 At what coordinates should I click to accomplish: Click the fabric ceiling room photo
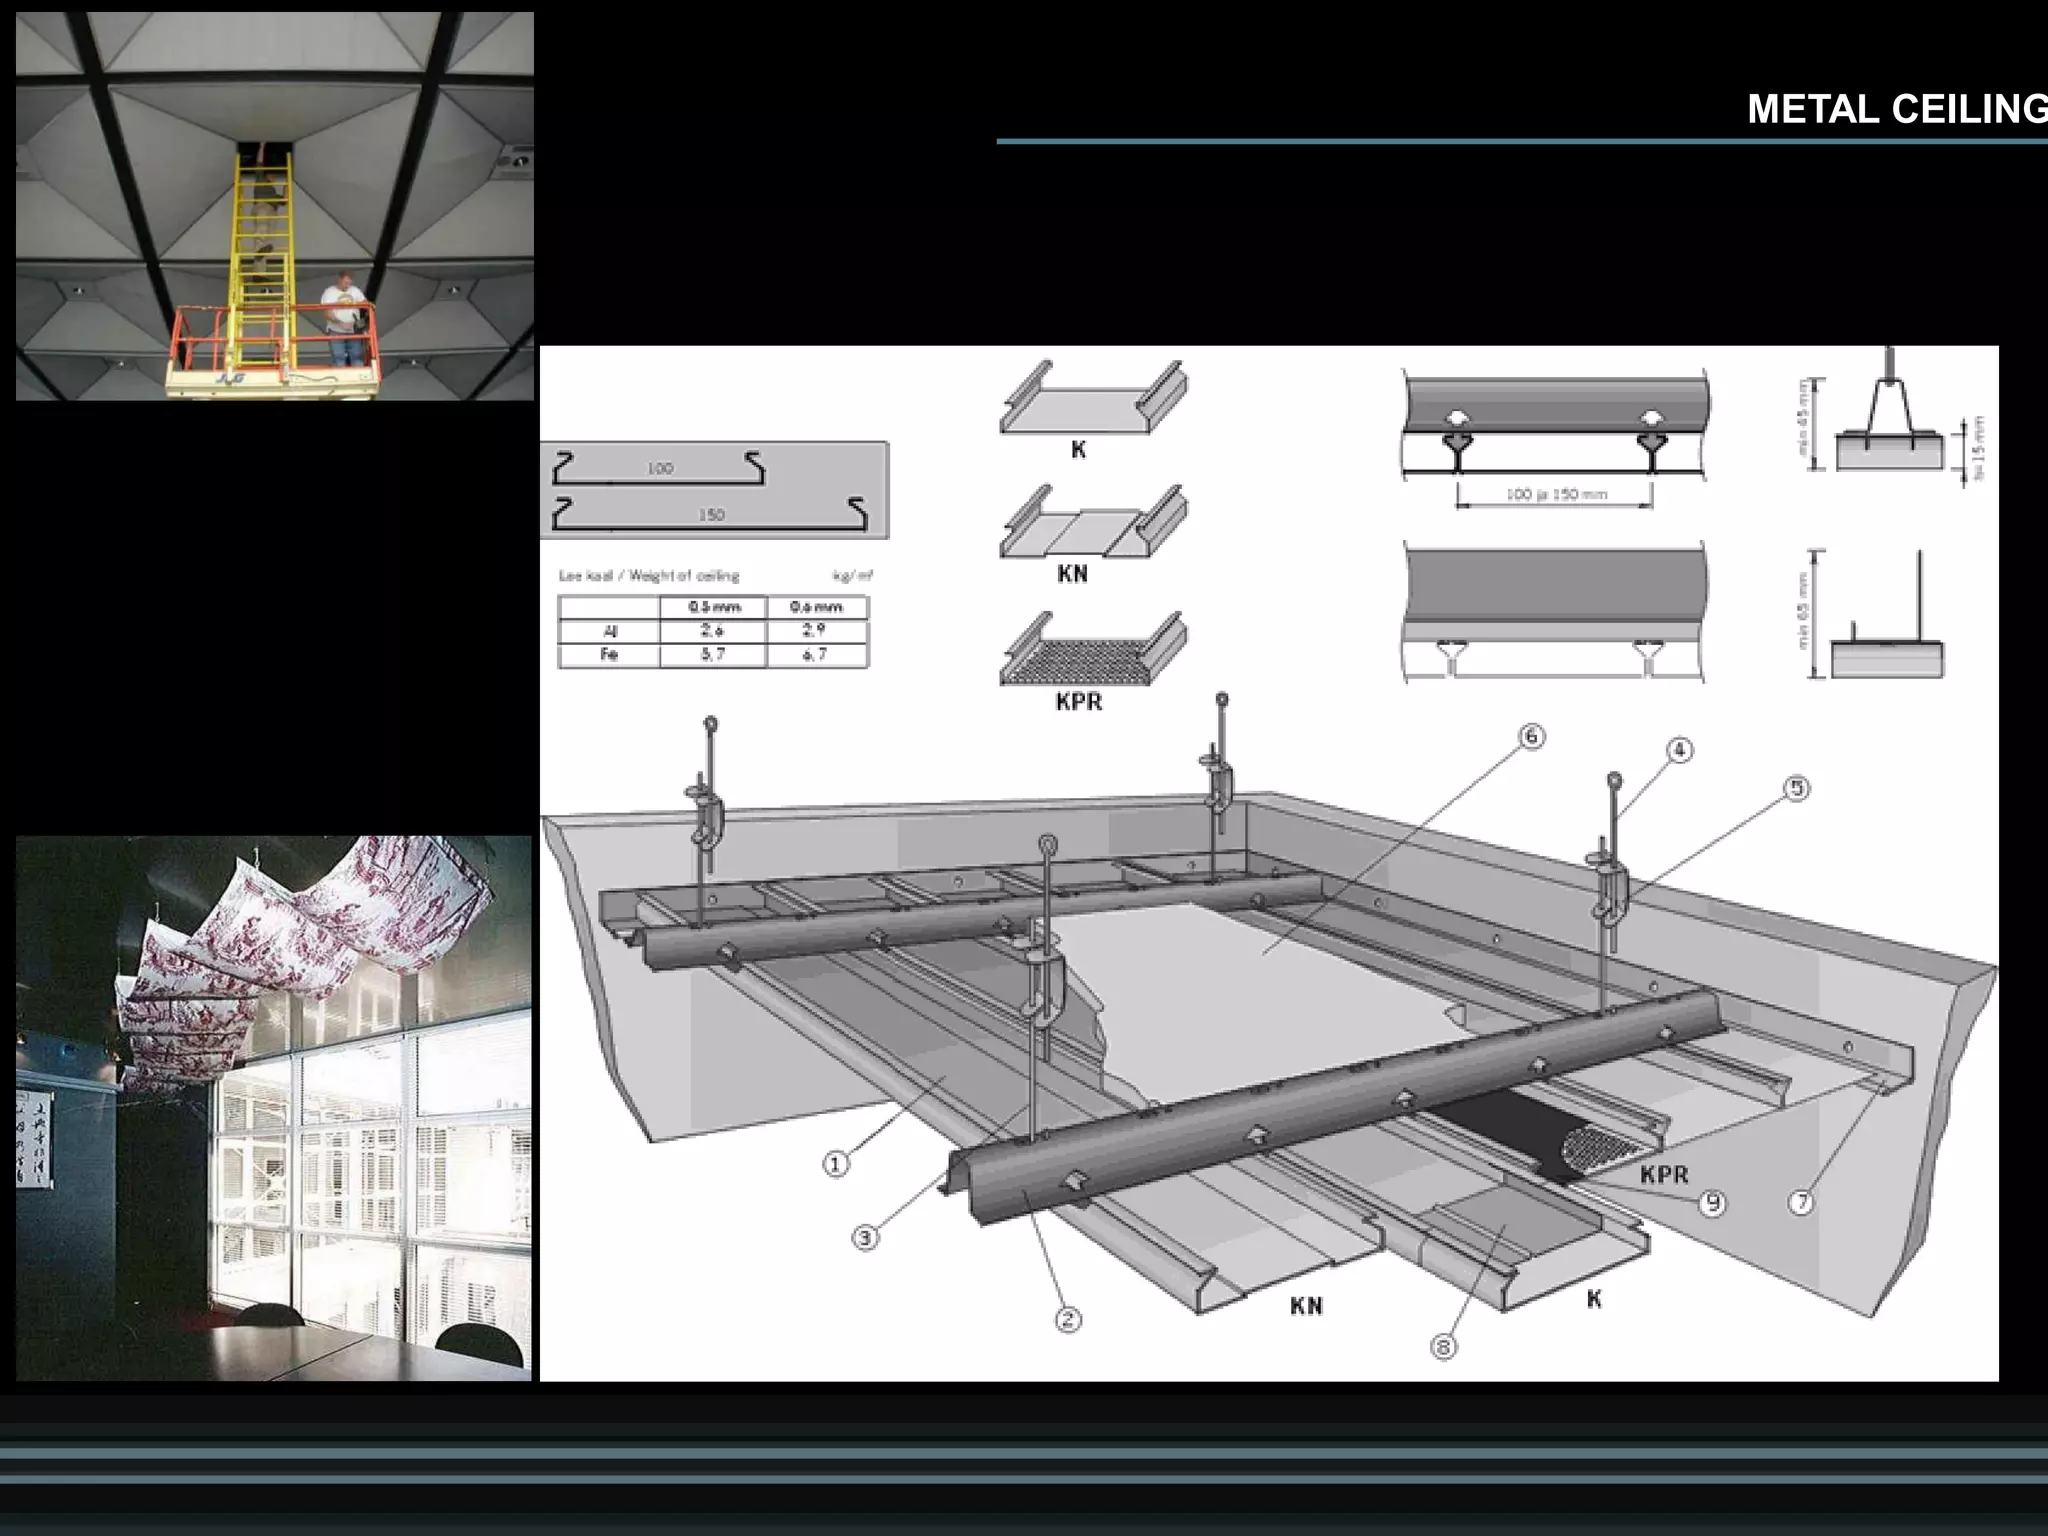274,1108
